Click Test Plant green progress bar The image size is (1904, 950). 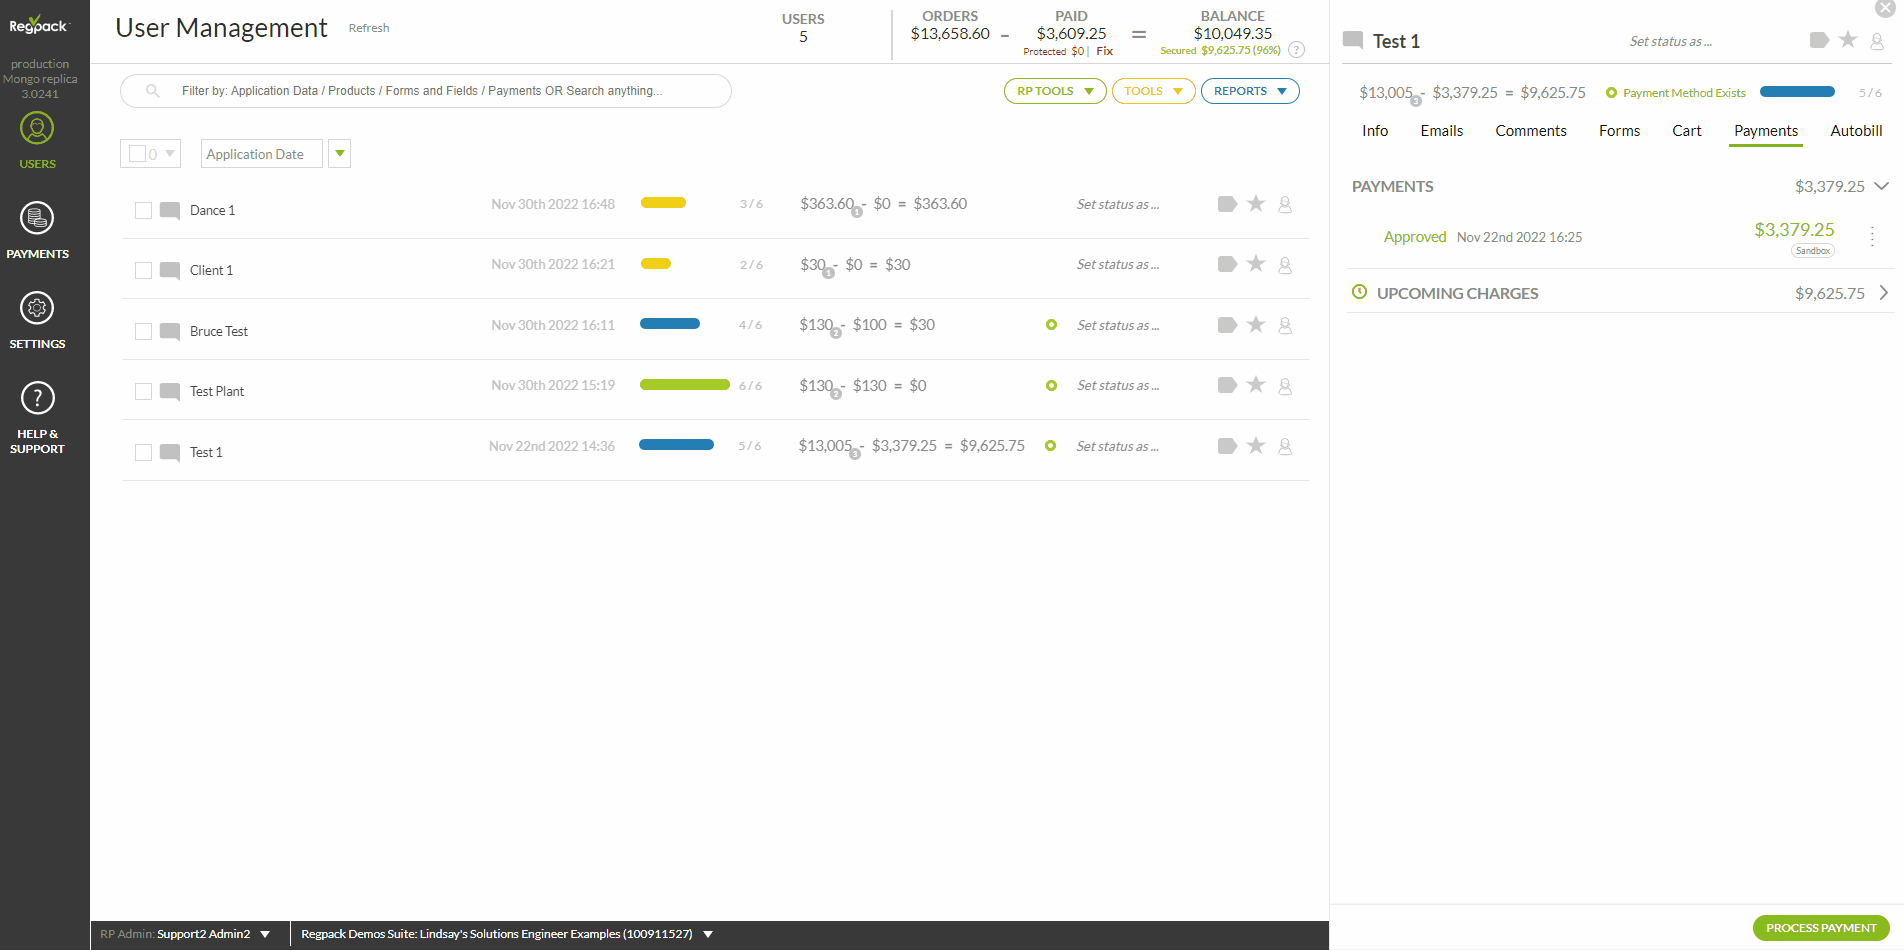685,385
